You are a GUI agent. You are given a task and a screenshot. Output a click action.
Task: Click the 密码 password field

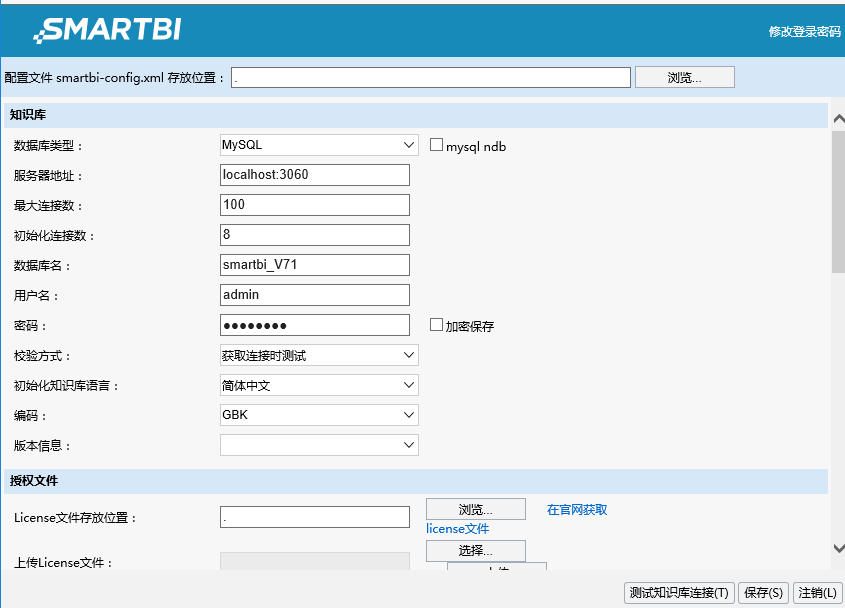315,325
